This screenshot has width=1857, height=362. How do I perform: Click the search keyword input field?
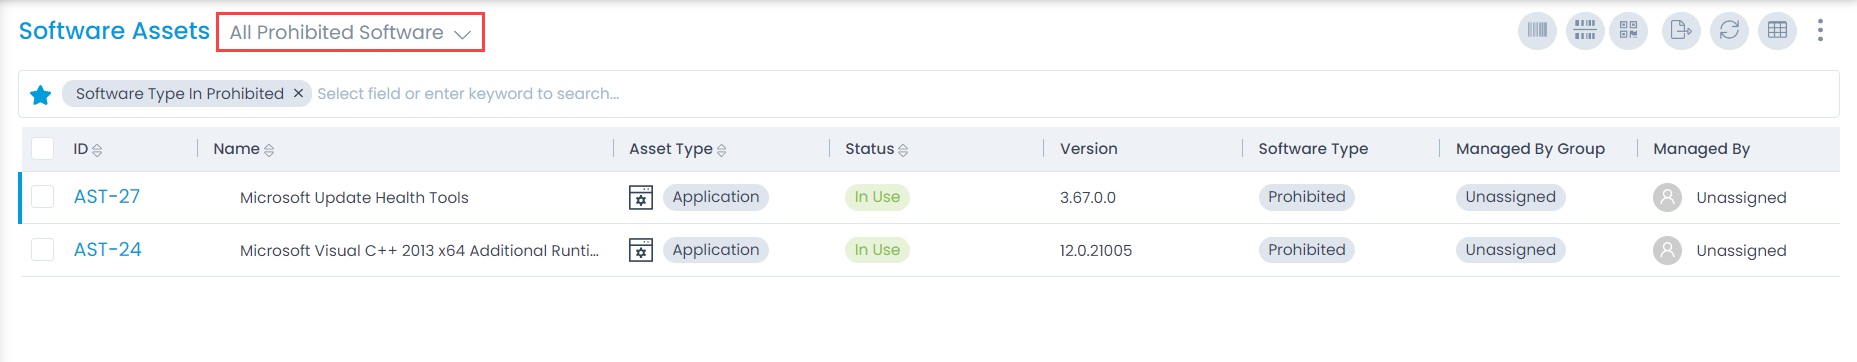click(1070, 94)
